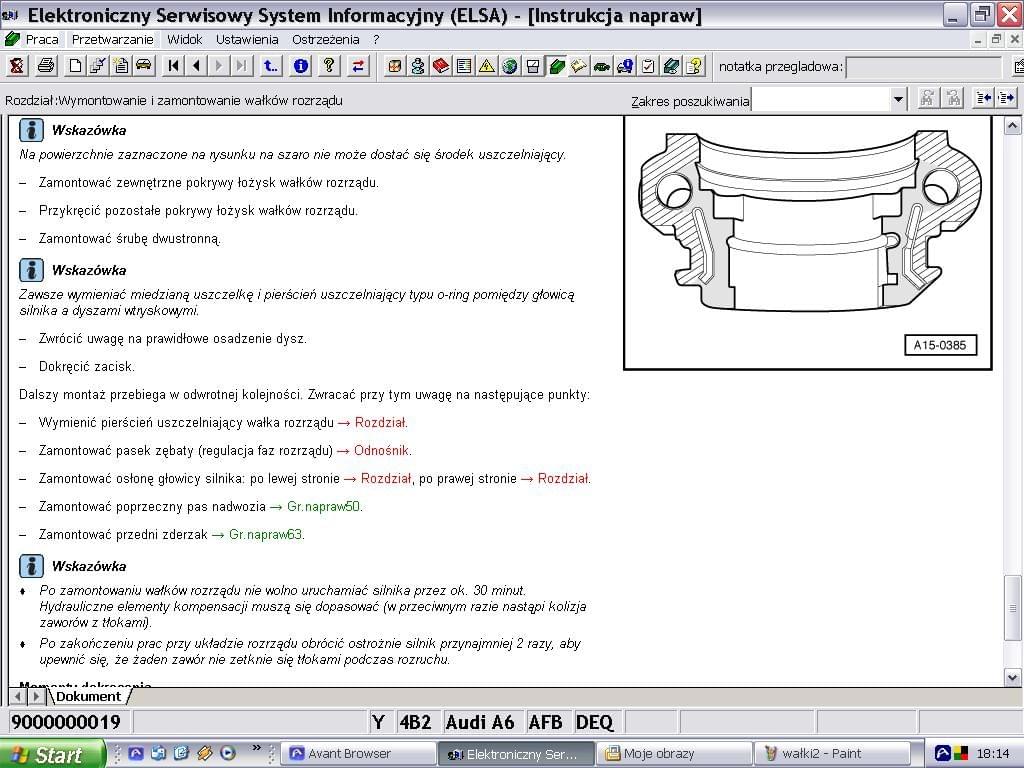Click the blank new document icon
Viewport: 1024px width, 768px height.
[76, 65]
